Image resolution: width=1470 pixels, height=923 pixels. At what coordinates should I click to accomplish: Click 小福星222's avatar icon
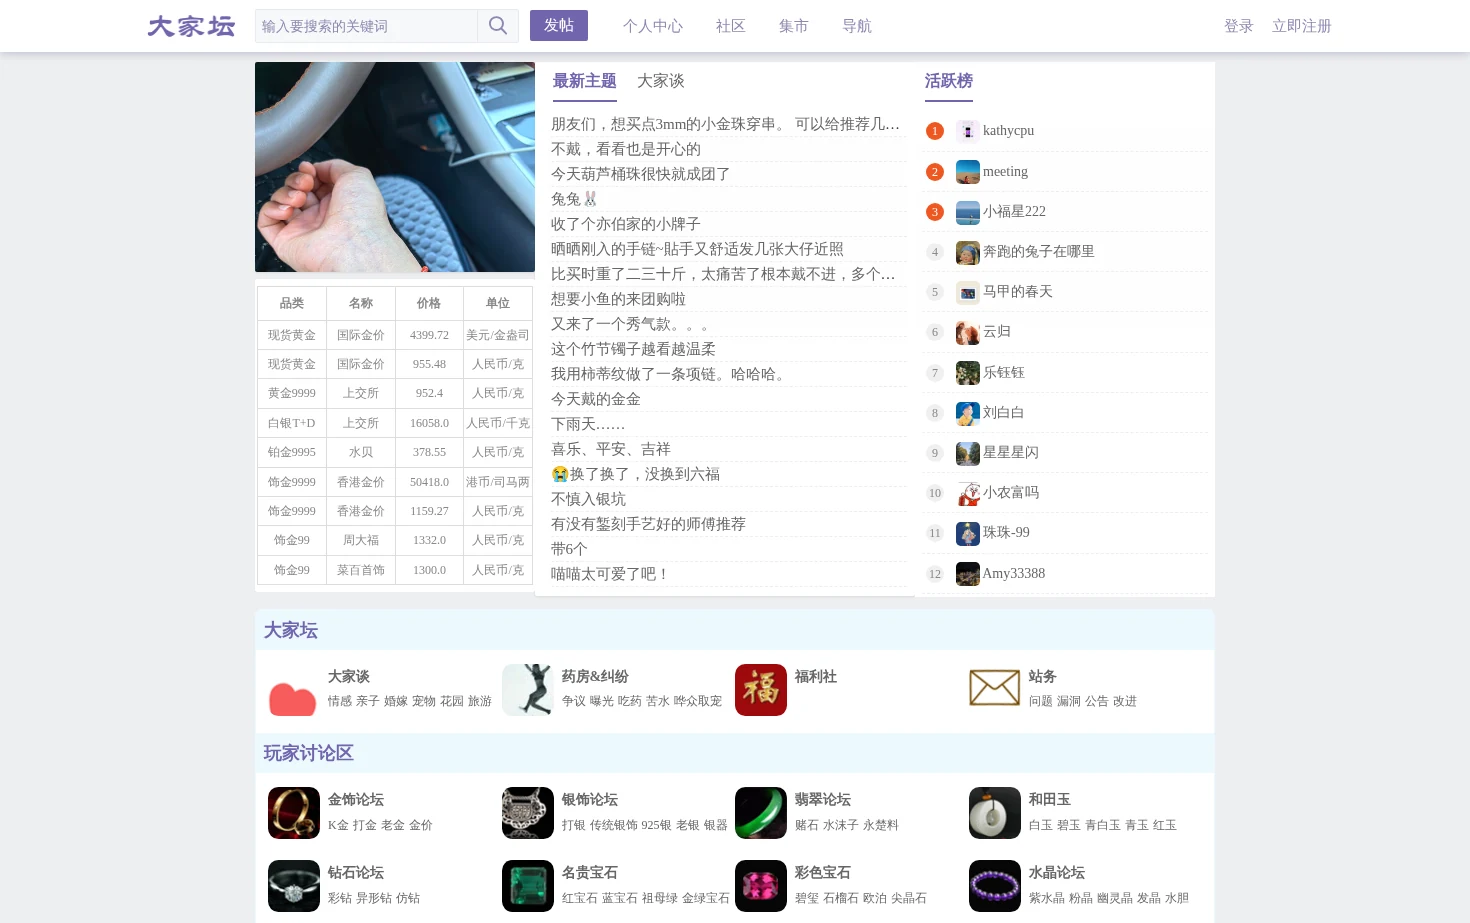click(x=967, y=212)
